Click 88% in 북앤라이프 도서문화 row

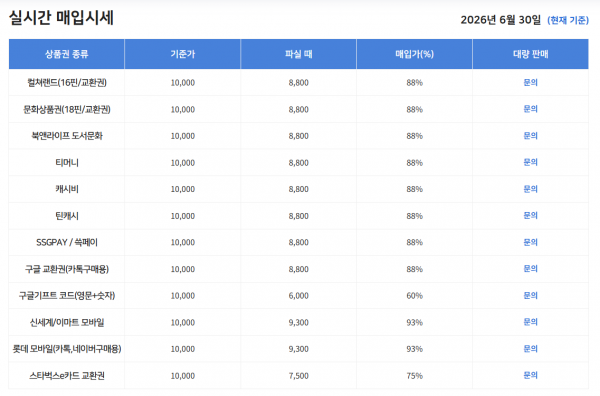click(x=414, y=136)
